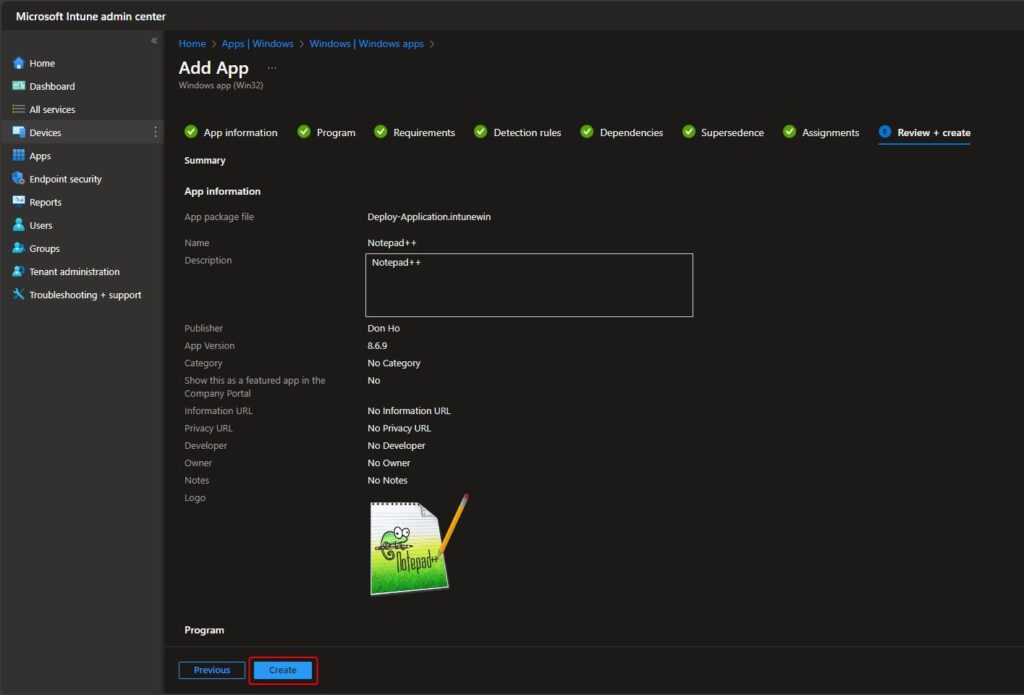Select the Users person icon
The width and height of the screenshot is (1024, 695).
(18, 225)
